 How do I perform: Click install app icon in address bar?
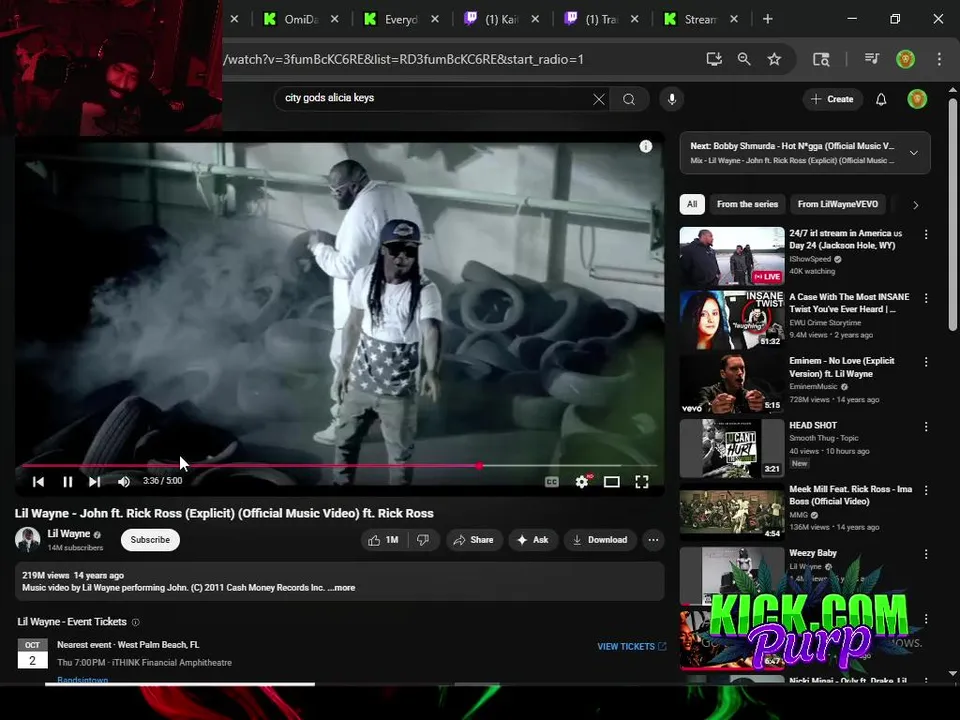(x=714, y=59)
